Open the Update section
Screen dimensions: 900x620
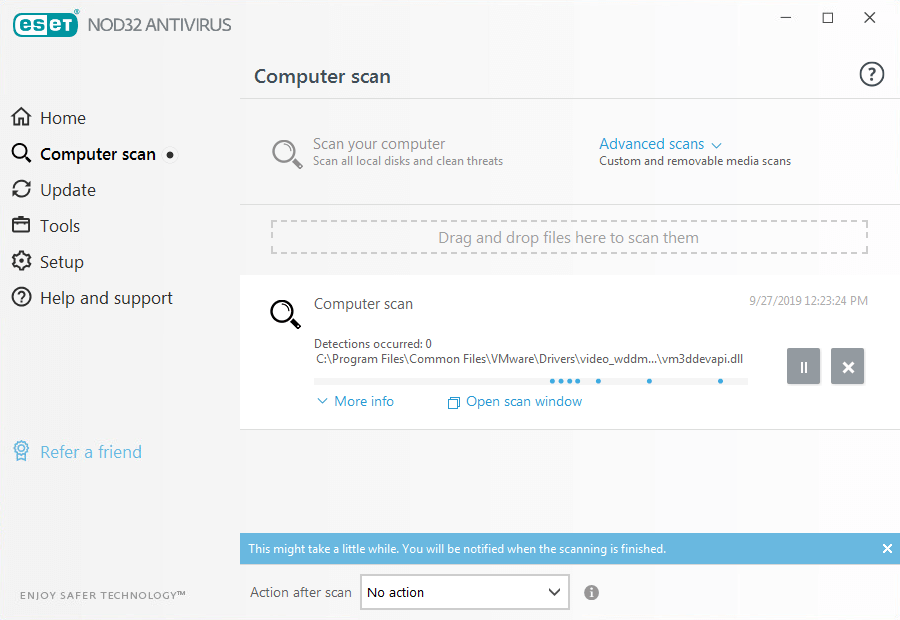coord(68,189)
